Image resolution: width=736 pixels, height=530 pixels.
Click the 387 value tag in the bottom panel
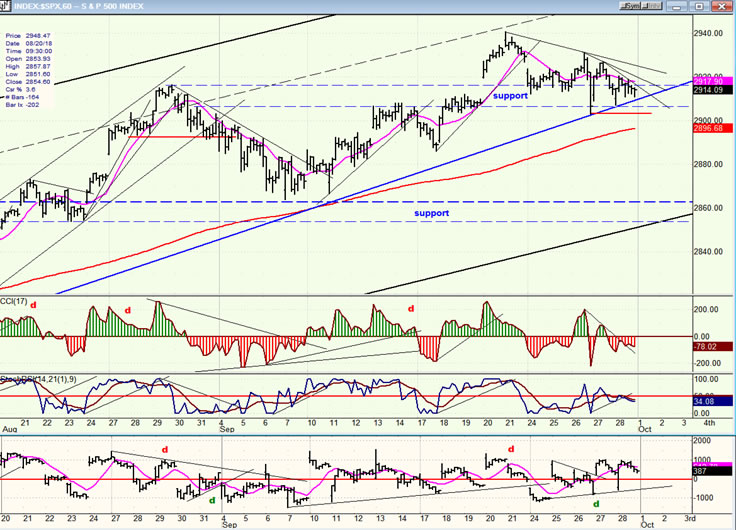713,471
